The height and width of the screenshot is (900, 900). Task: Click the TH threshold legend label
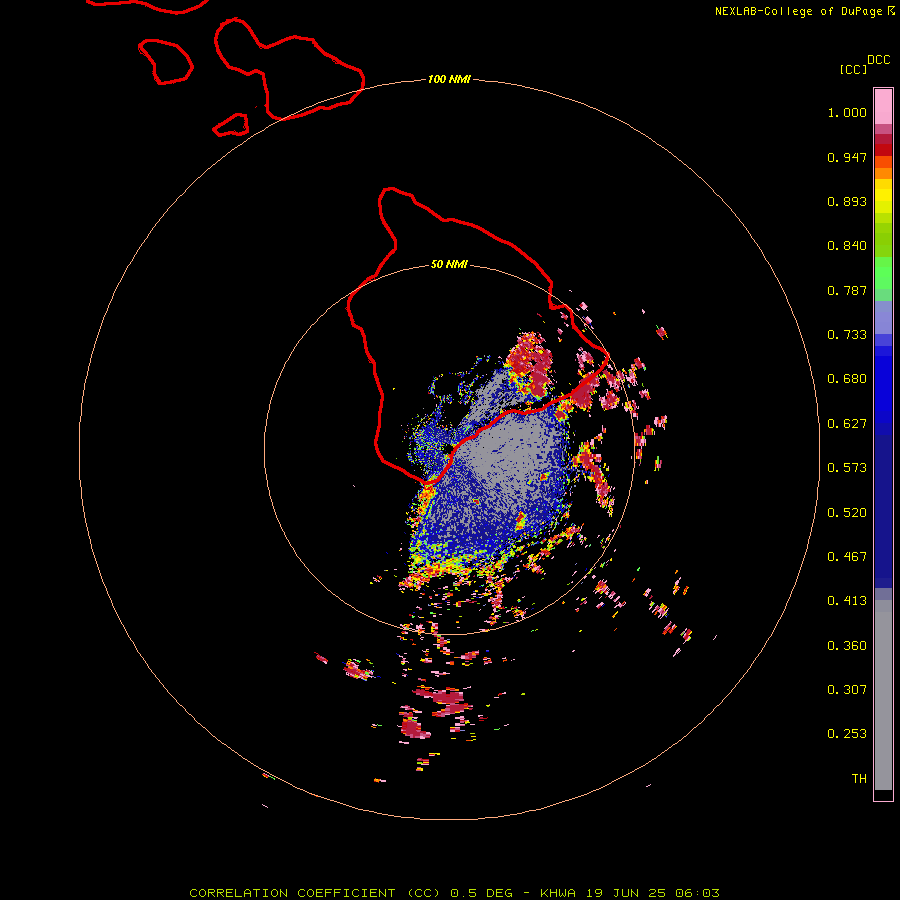[x=859, y=779]
